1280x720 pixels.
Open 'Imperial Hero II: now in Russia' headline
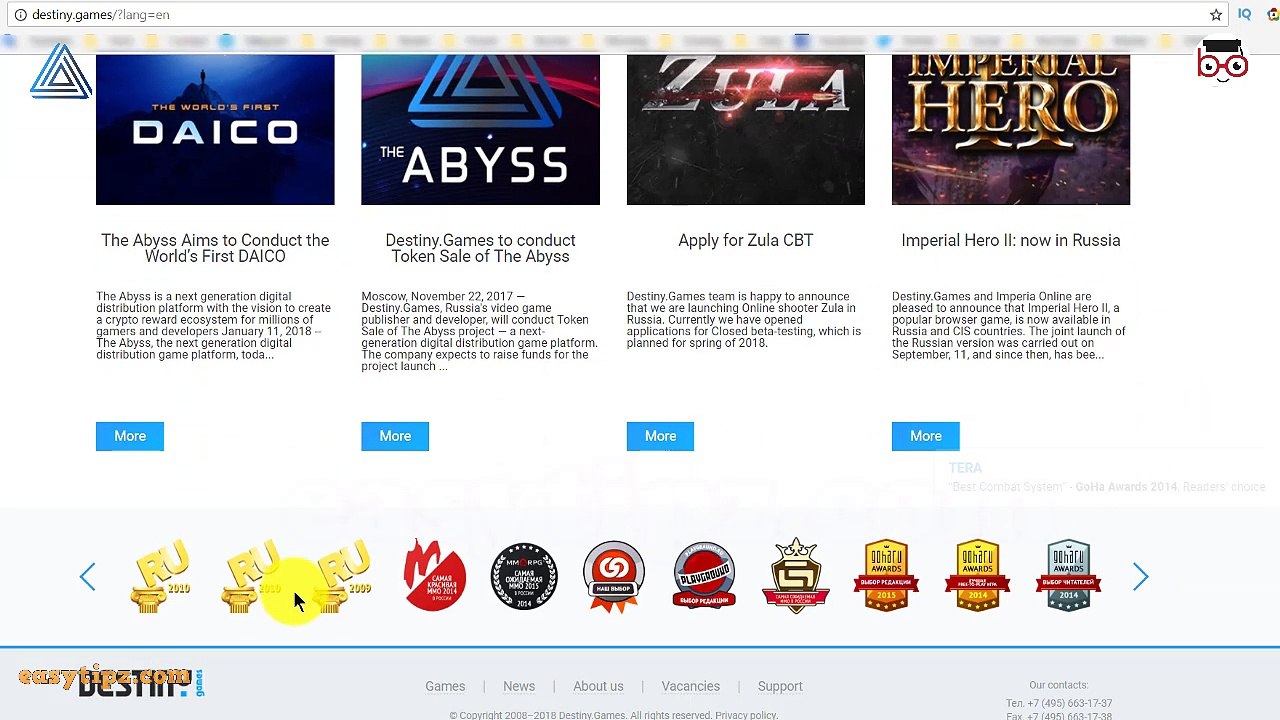pos(1011,240)
